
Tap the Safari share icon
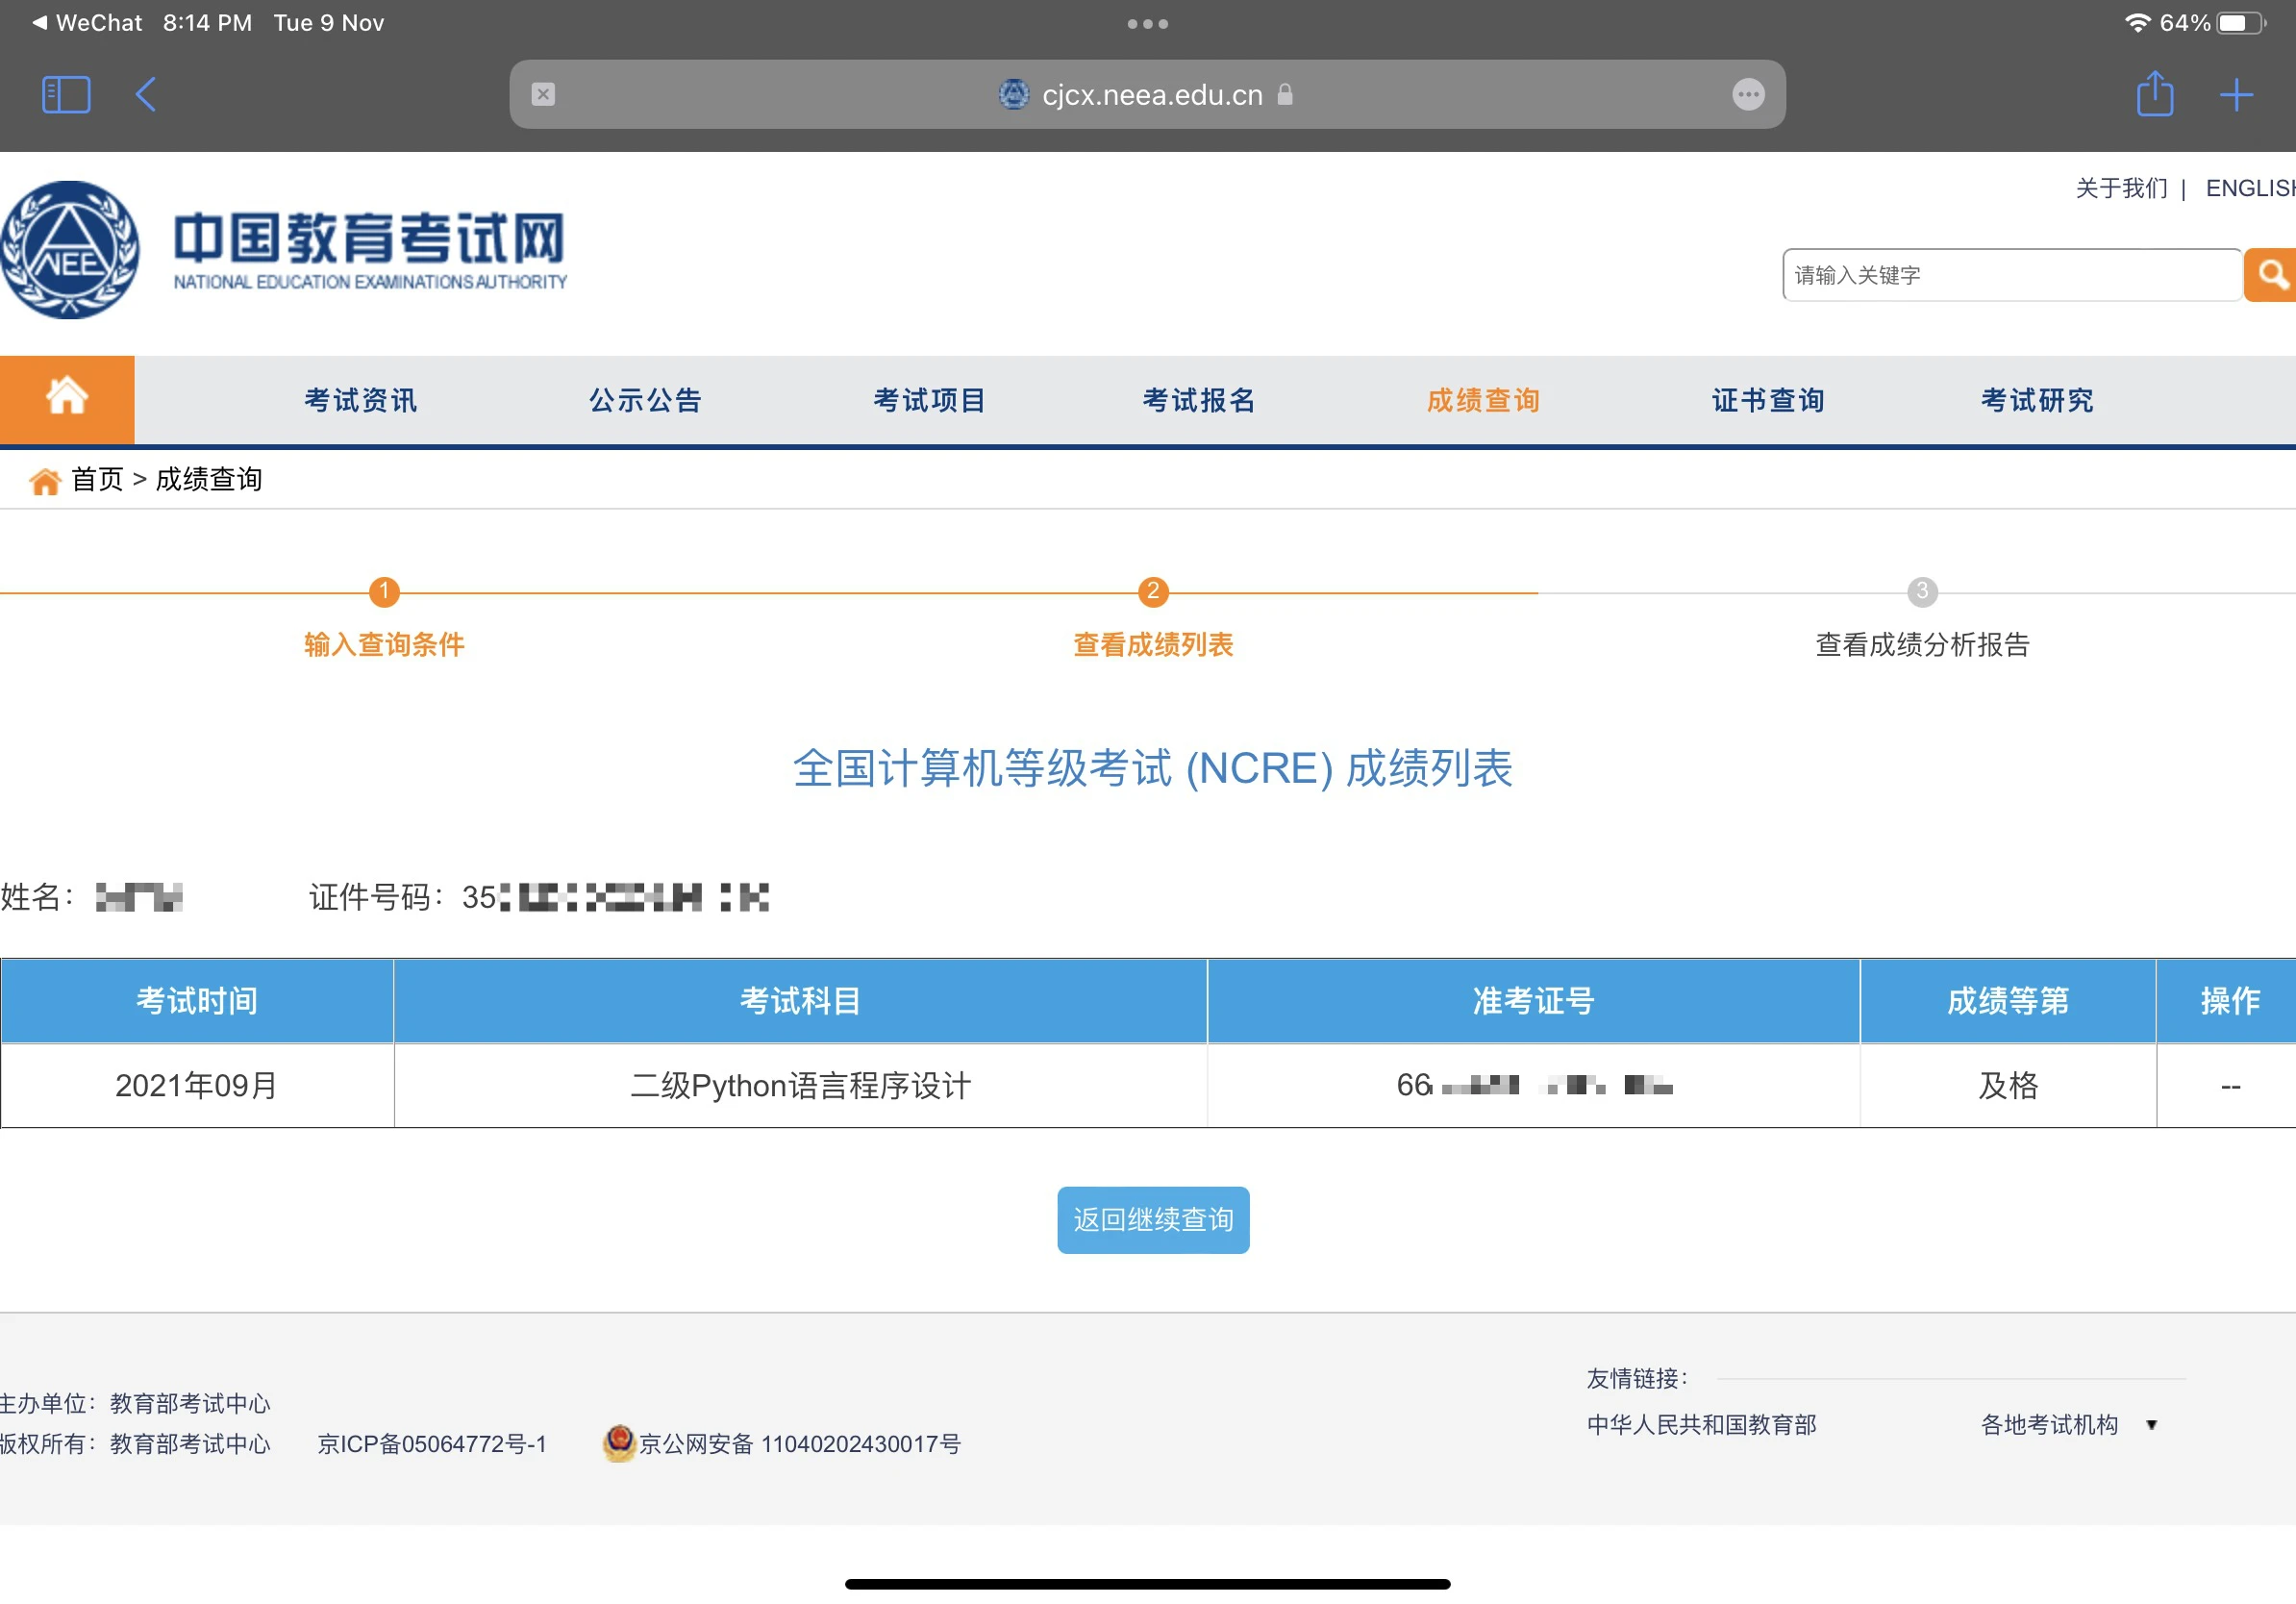point(2154,94)
